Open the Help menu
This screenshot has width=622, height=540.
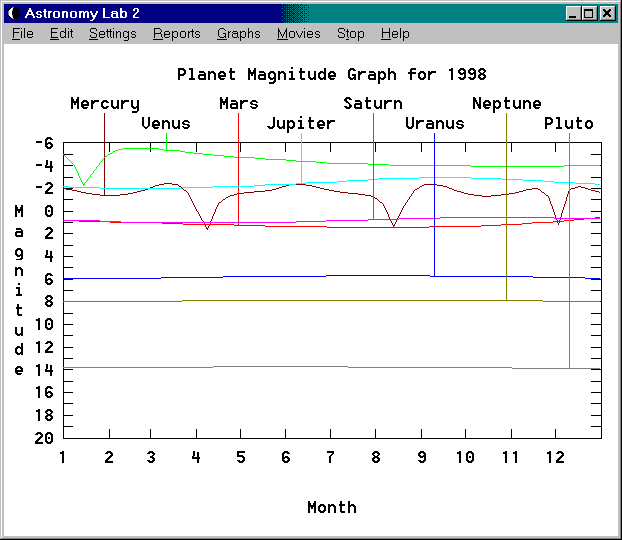pos(395,34)
